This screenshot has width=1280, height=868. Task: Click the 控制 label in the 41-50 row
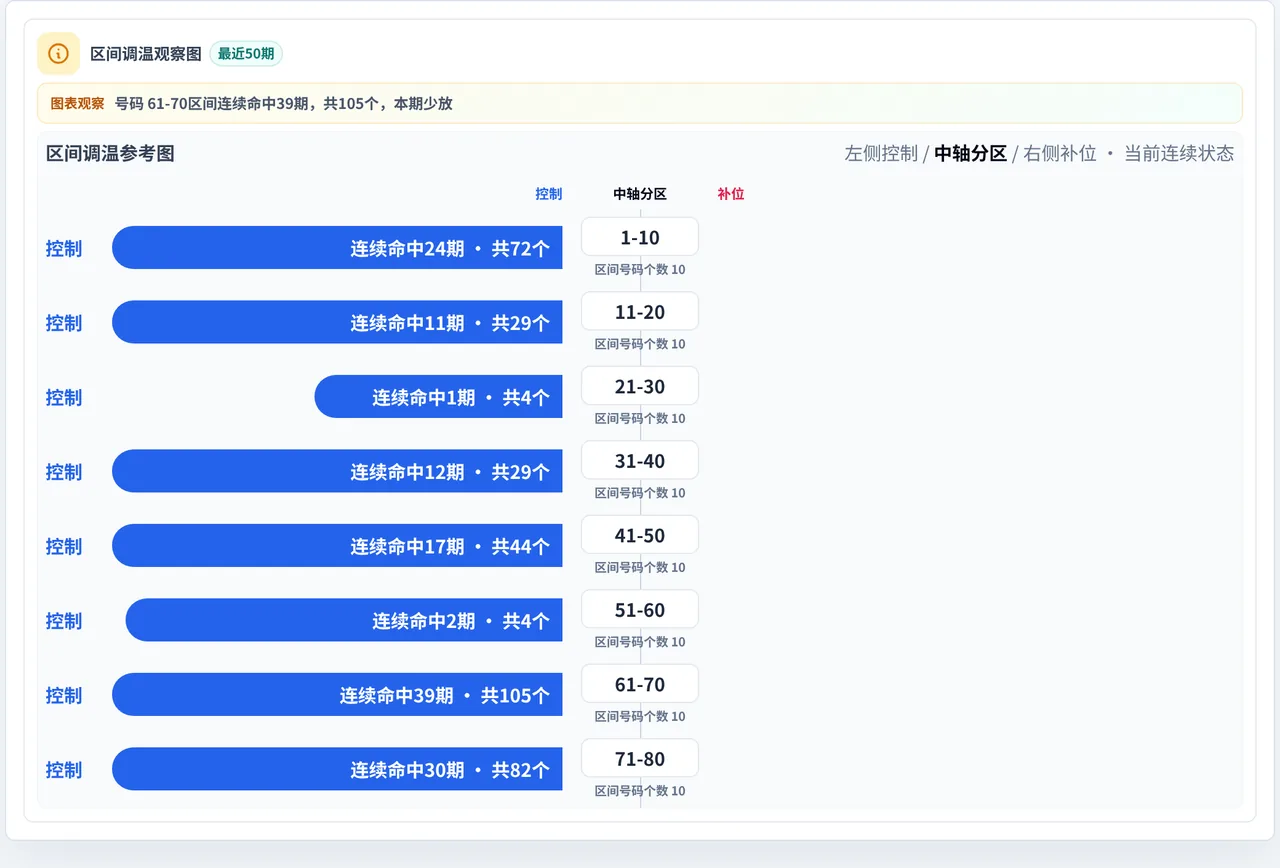pos(64,546)
